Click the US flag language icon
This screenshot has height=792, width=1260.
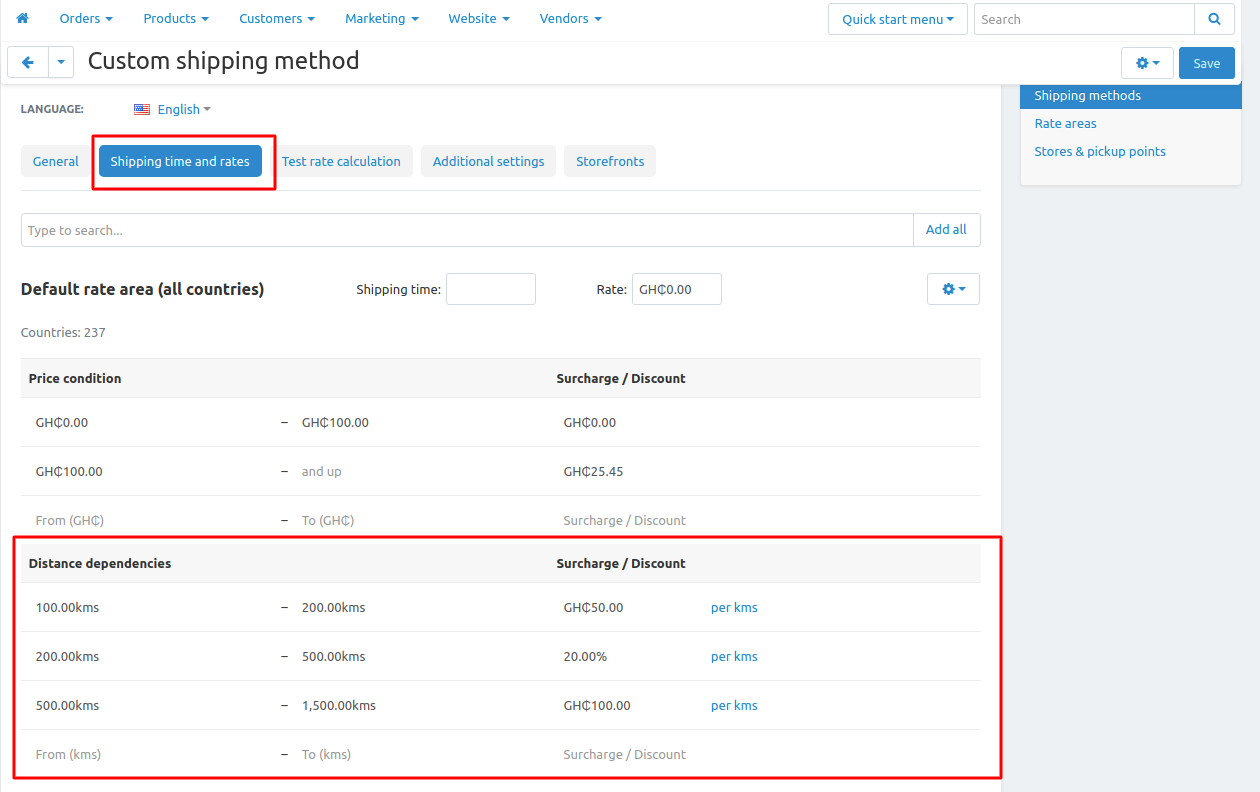[x=142, y=109]
